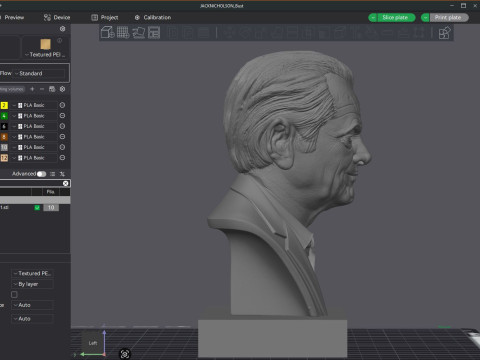This screenshot has height=360, width=480.
Task: Toggle the Advanced mode switch
Action: (x=41, y=174)
